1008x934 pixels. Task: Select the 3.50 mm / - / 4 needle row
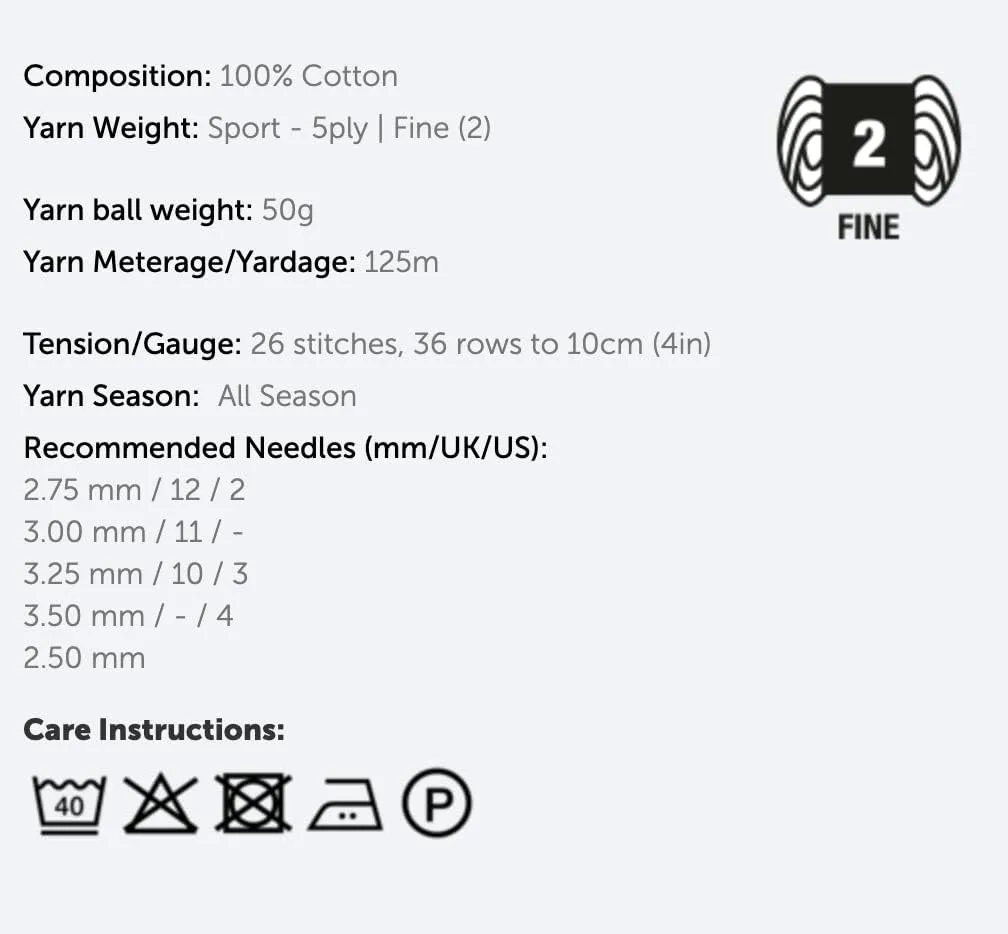[128, 616]
